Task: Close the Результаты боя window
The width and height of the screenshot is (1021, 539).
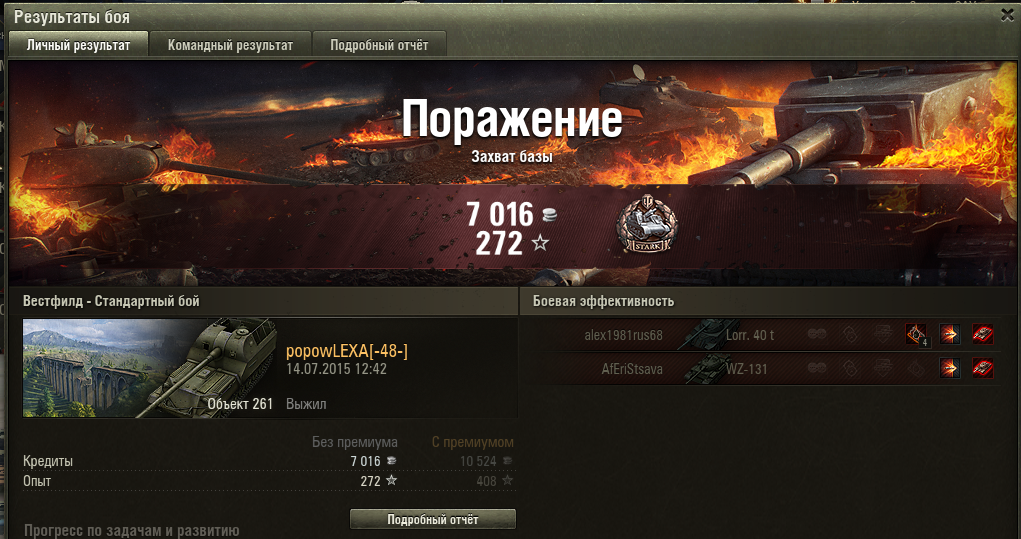Action: (x=1007, y=16)
